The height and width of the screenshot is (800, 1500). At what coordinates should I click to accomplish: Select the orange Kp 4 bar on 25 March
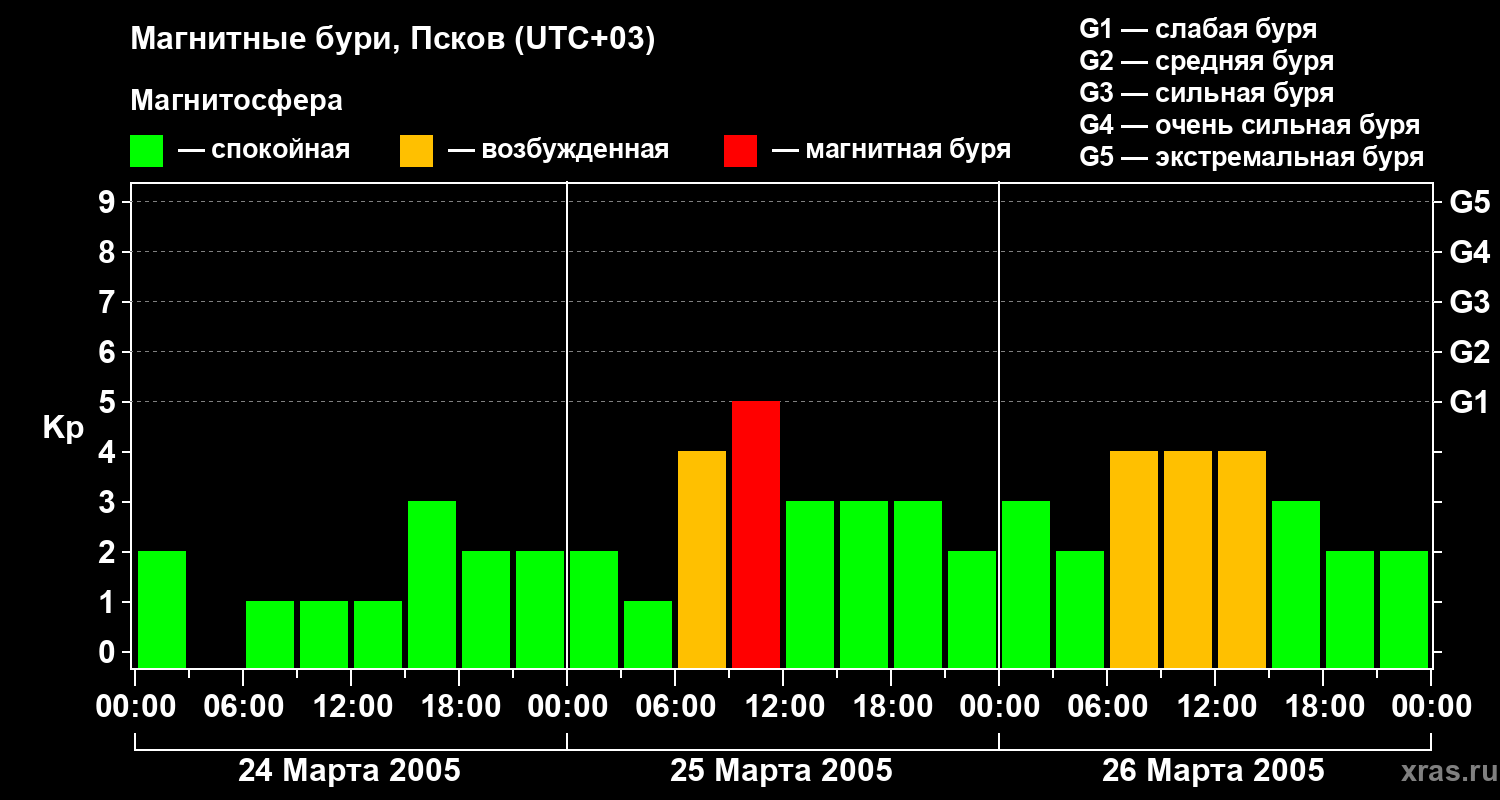[x=702, y=559]
